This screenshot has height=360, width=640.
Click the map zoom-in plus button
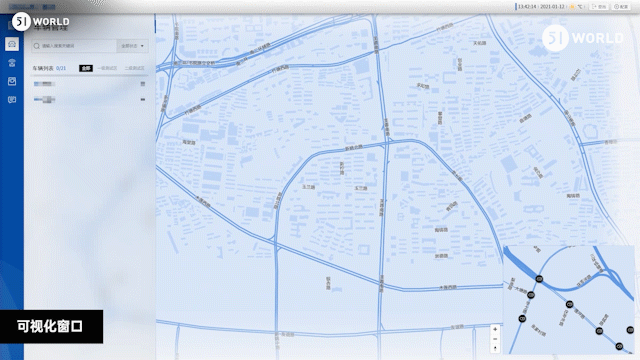click(x=495, y=329)
